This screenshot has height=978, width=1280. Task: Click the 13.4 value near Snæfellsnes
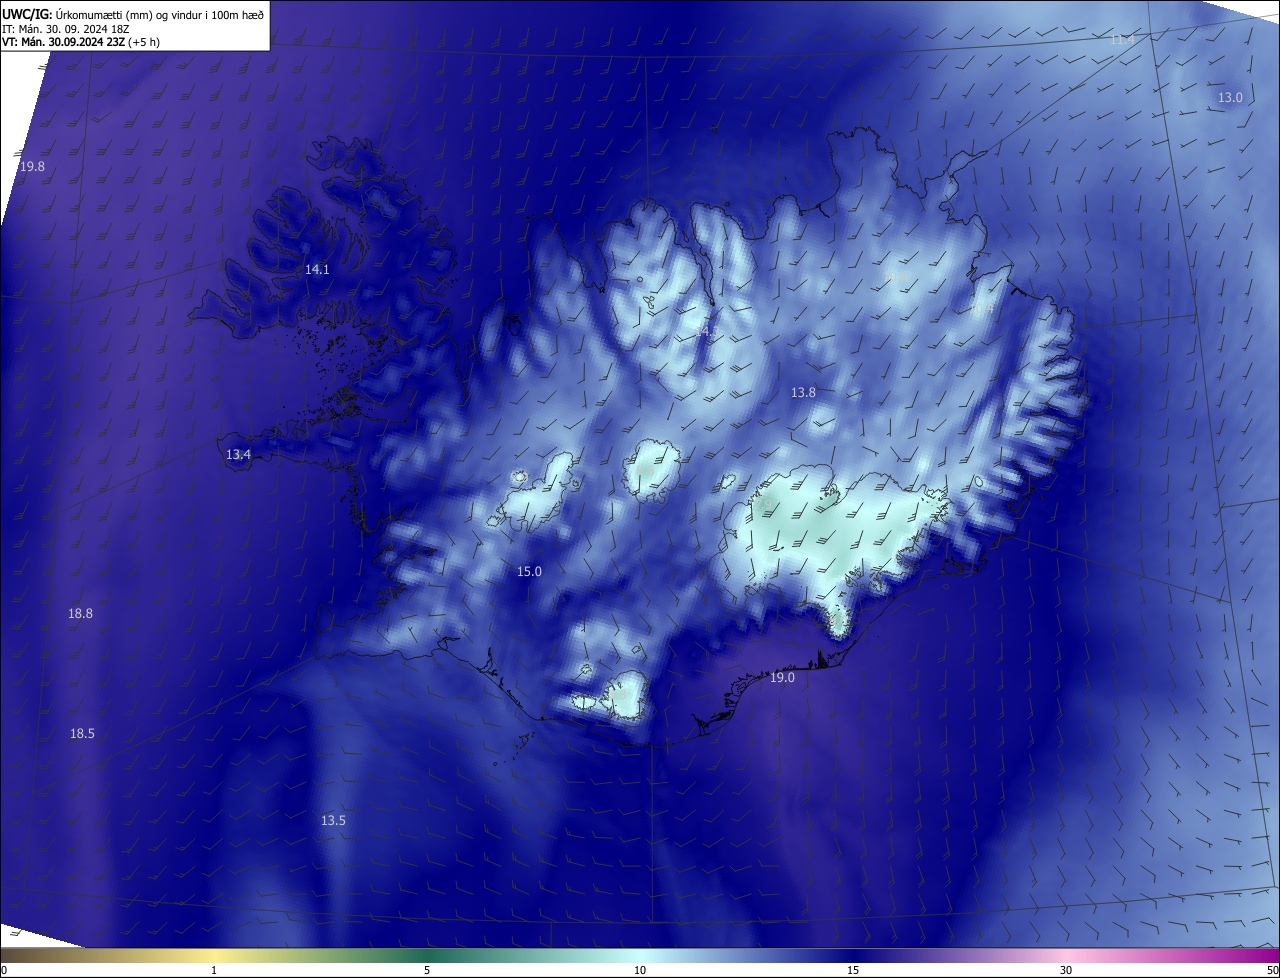pos(238,455)
